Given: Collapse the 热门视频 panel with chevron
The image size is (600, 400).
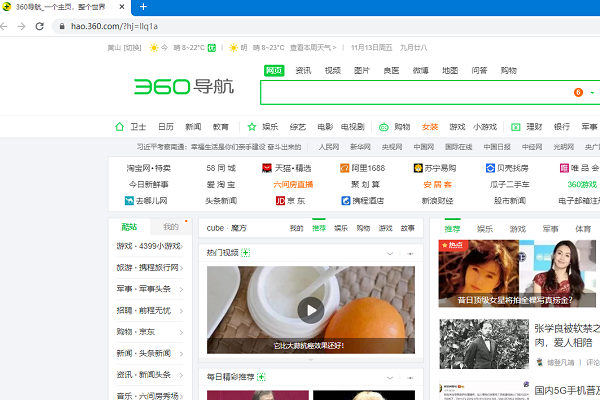Looking at the screenshot, I should [x=390, y=253].
